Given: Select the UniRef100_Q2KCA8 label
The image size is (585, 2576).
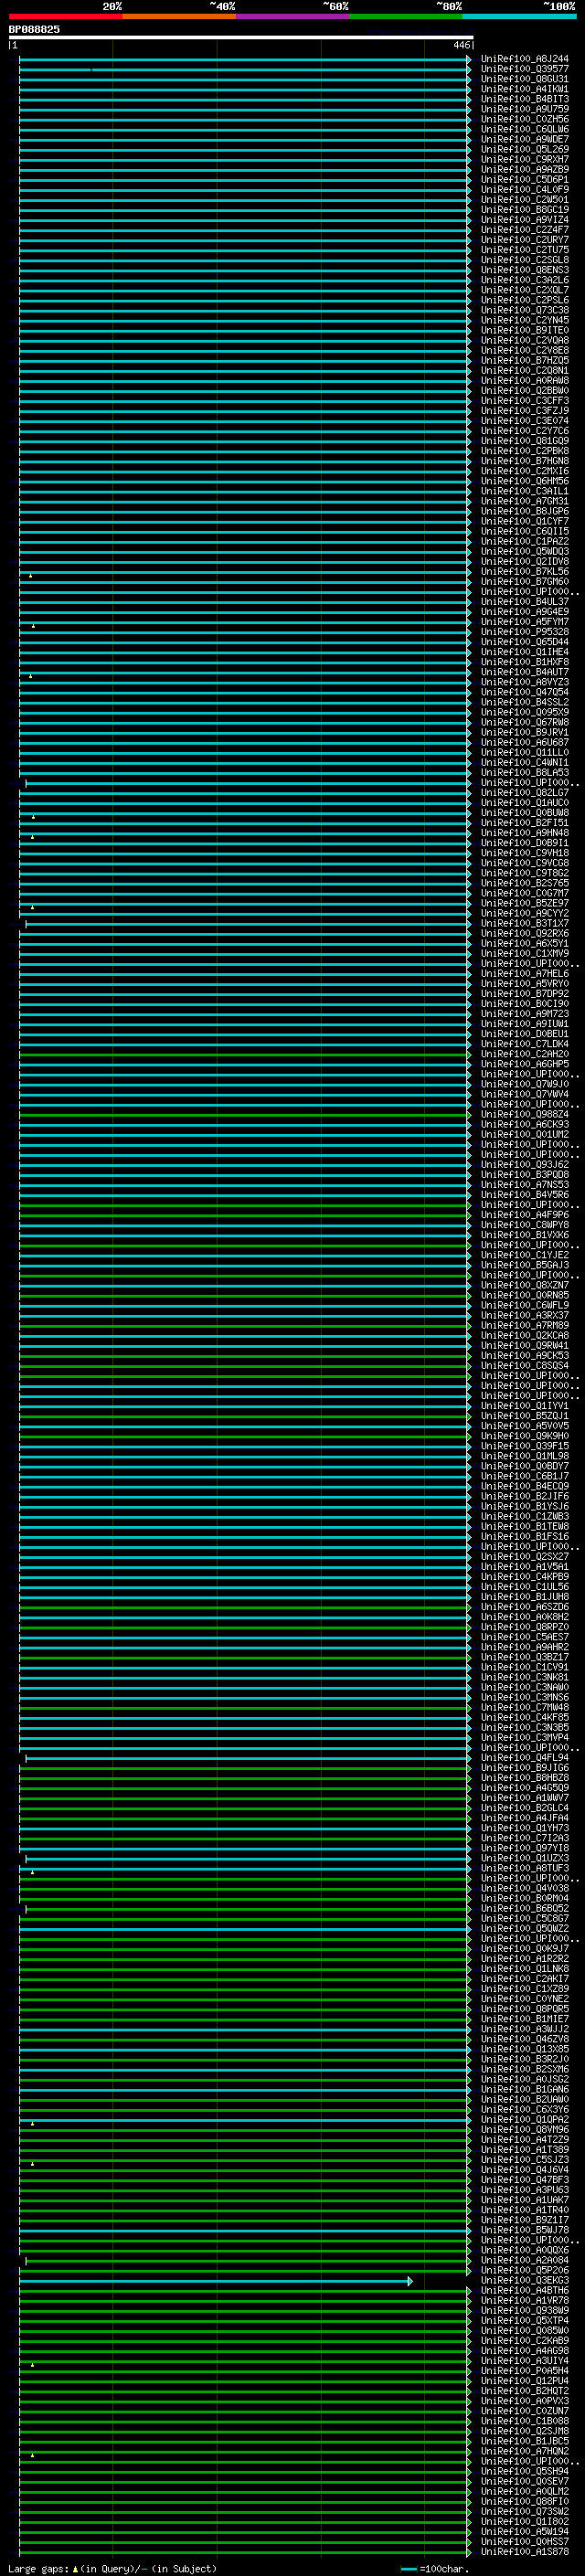Looking at the screenshot, I should (524, 1335).
